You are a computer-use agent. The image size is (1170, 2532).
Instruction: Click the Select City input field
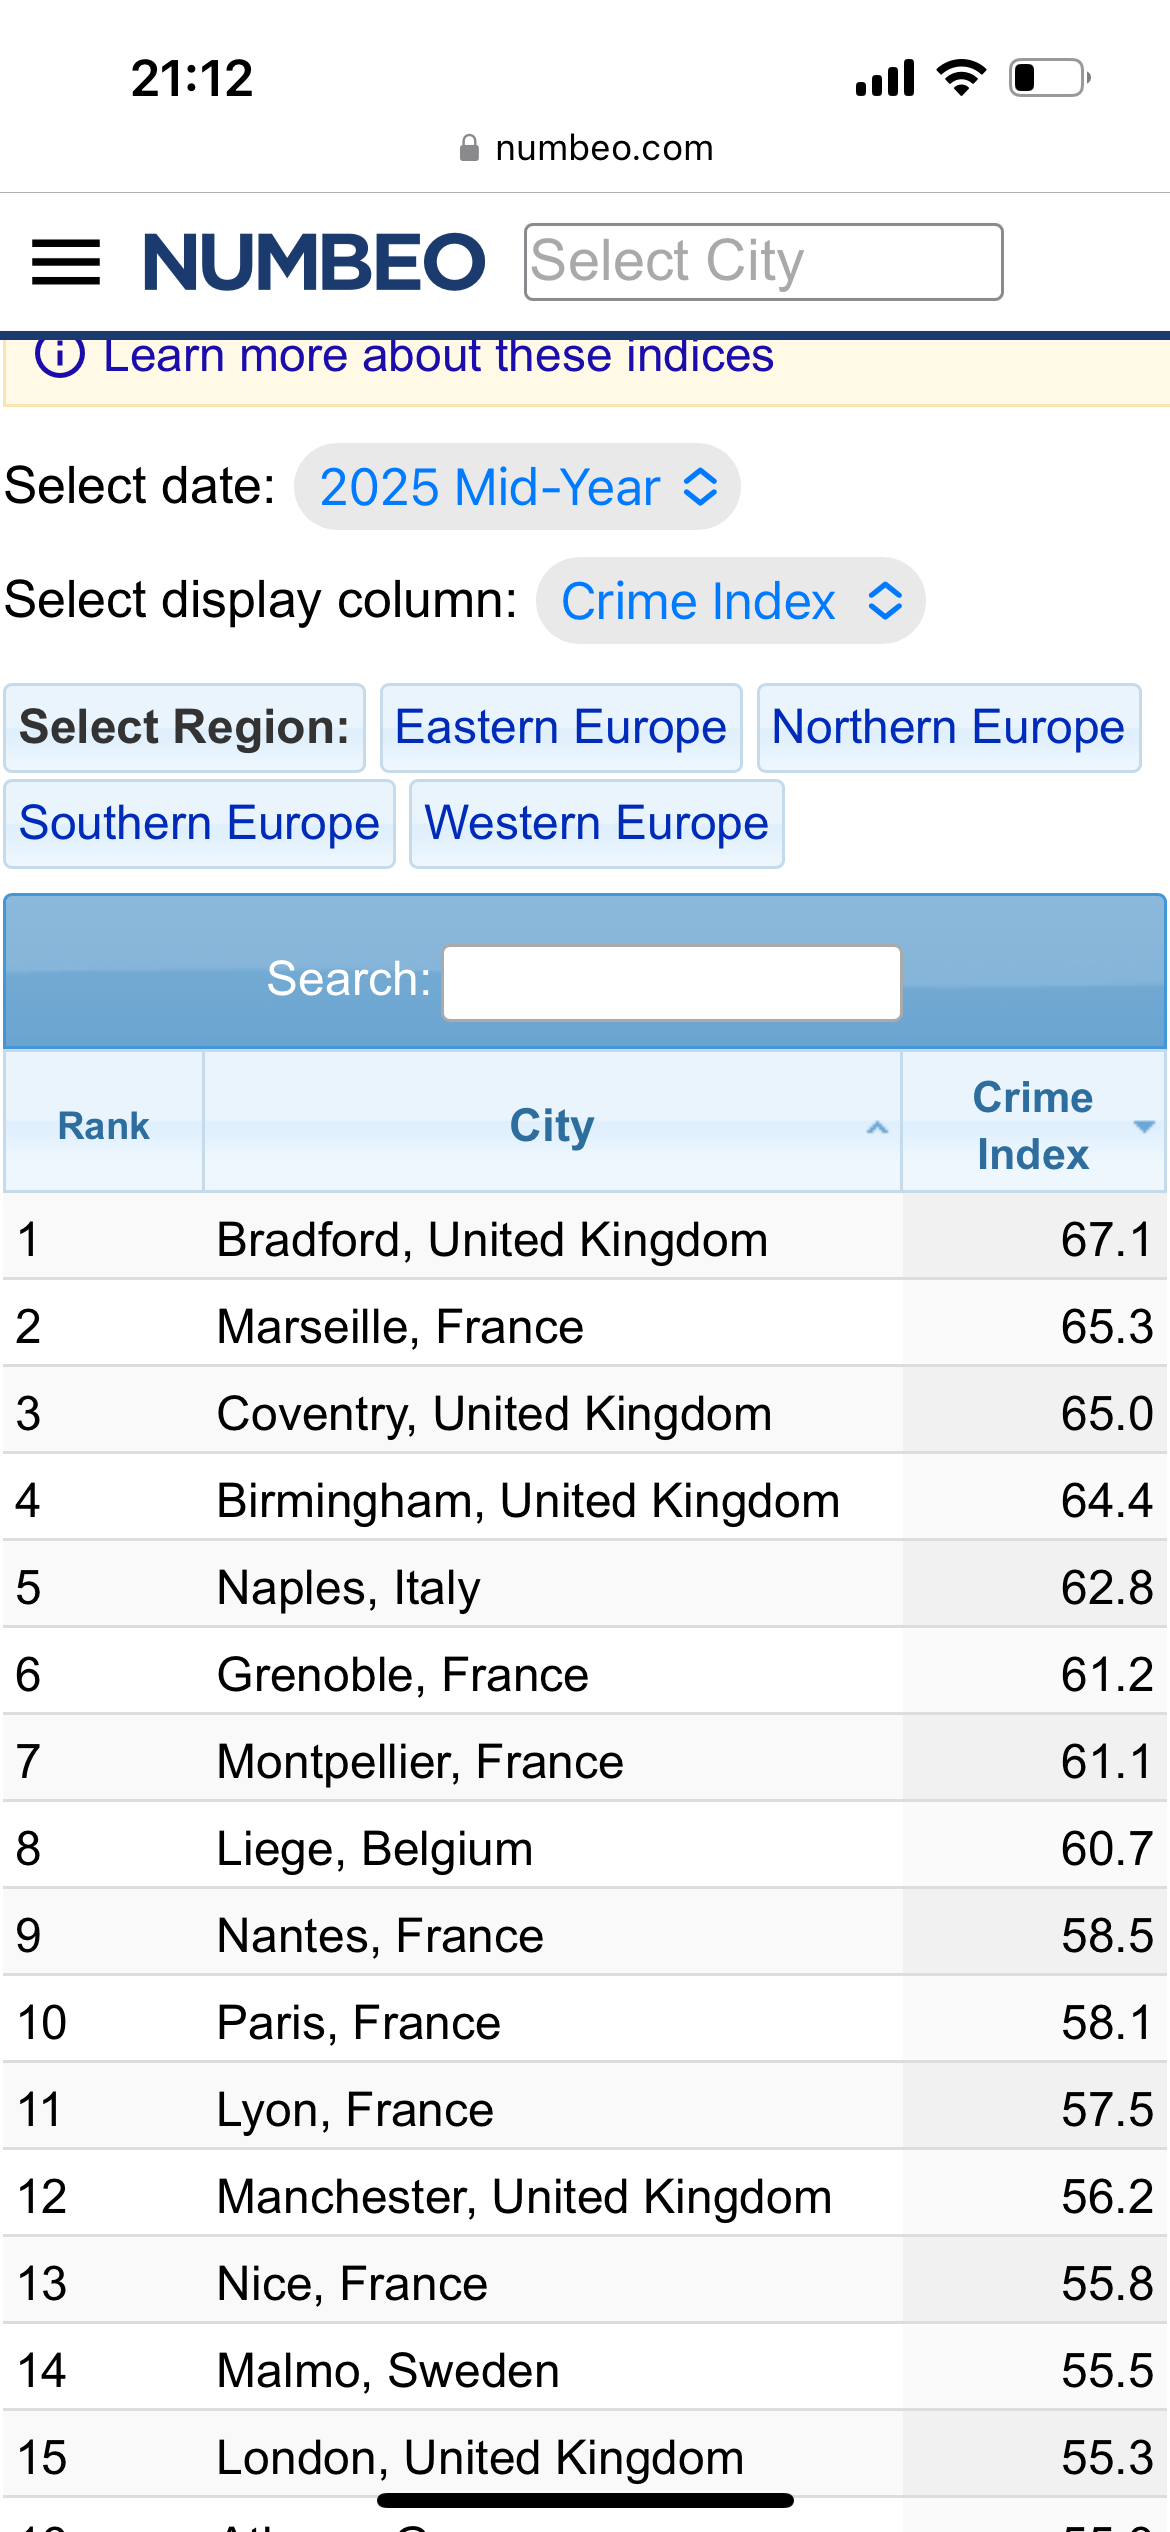763,262
